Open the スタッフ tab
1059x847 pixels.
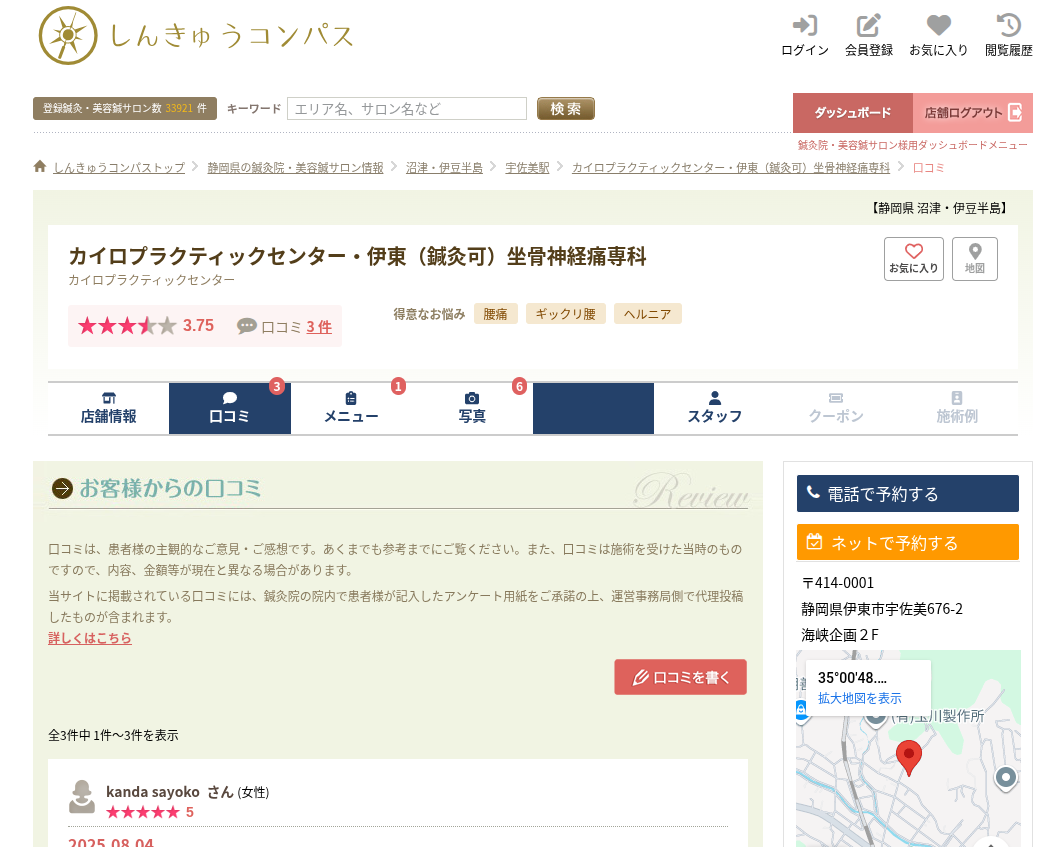[x=714, y=408]
